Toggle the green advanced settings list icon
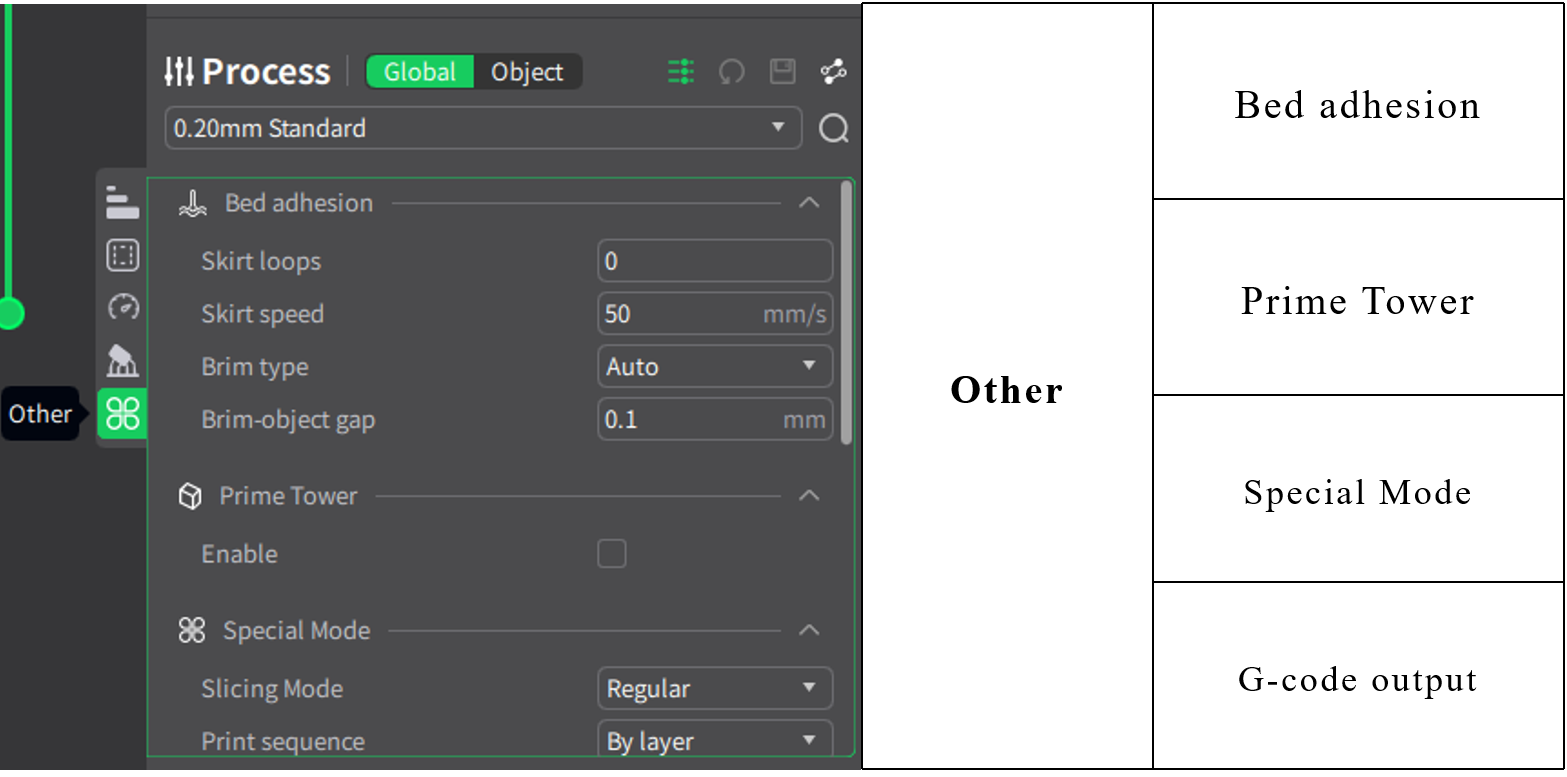Image resolution: width=1567 pixels, height=777 pixels. pyautogui.click(x=681, y=72)
